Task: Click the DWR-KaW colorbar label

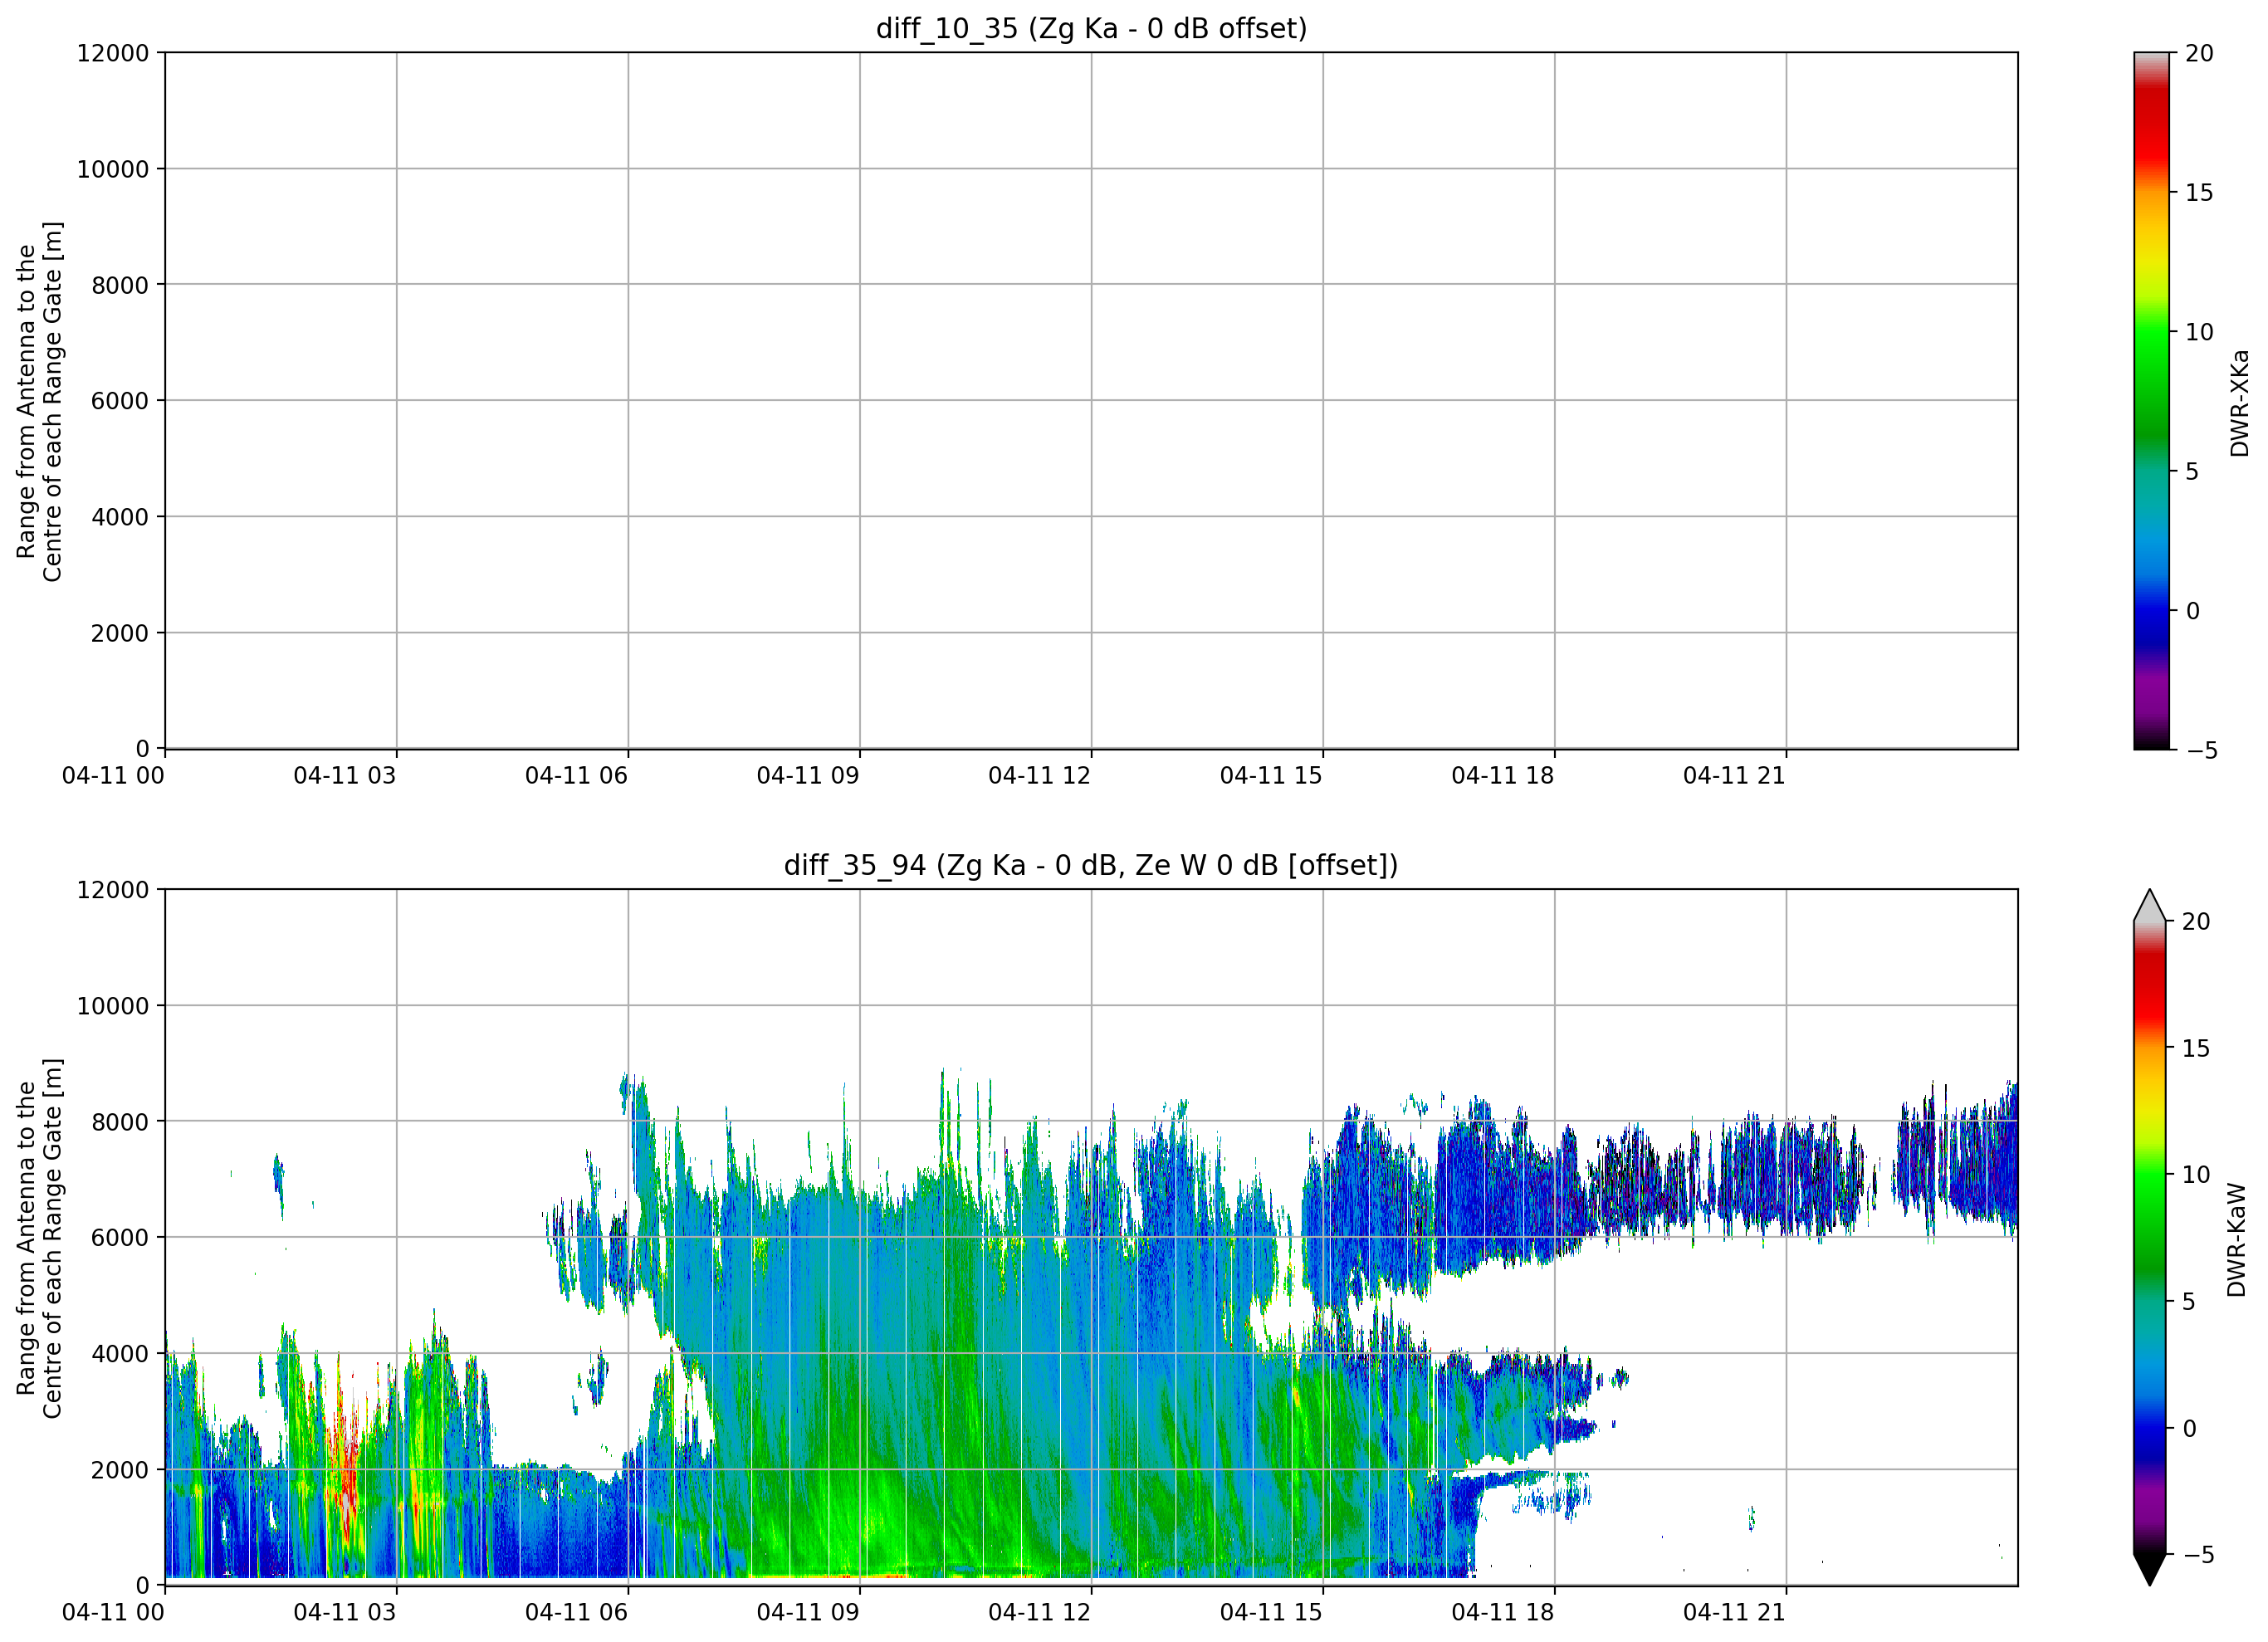Action: click(x=2237, y=1240)
